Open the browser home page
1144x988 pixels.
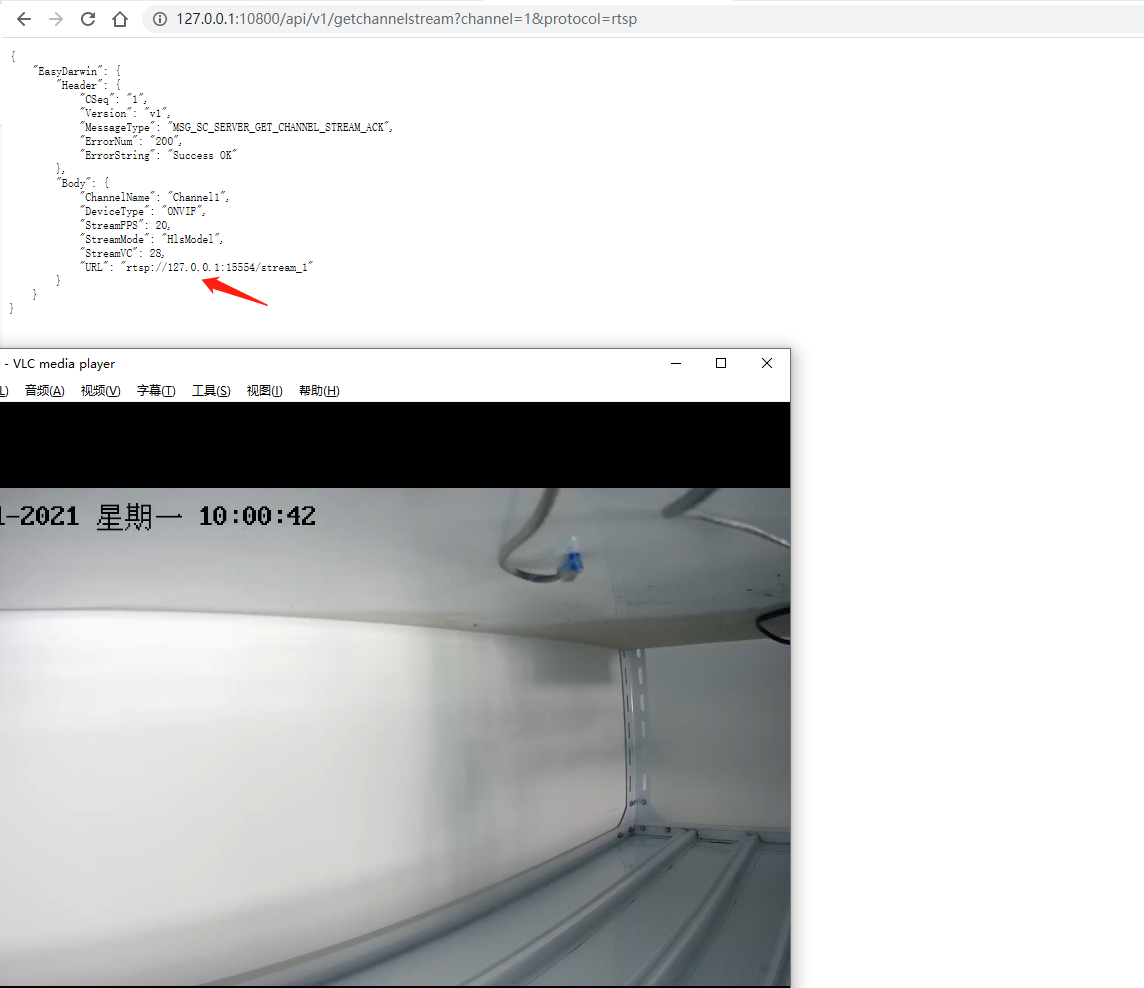coord(120,19)
